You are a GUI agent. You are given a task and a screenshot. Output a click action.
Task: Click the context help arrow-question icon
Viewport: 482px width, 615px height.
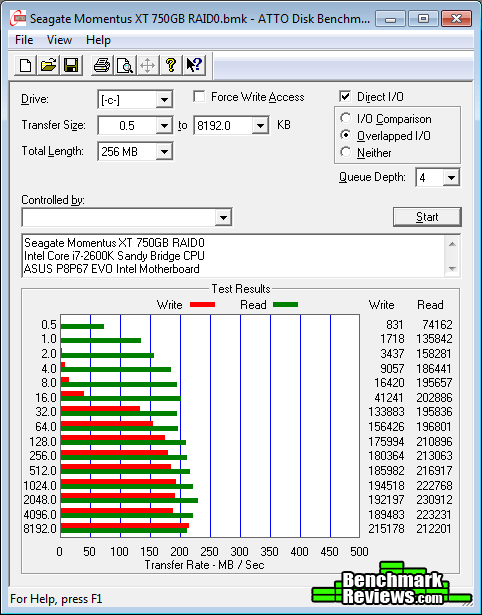coord(194,65)
